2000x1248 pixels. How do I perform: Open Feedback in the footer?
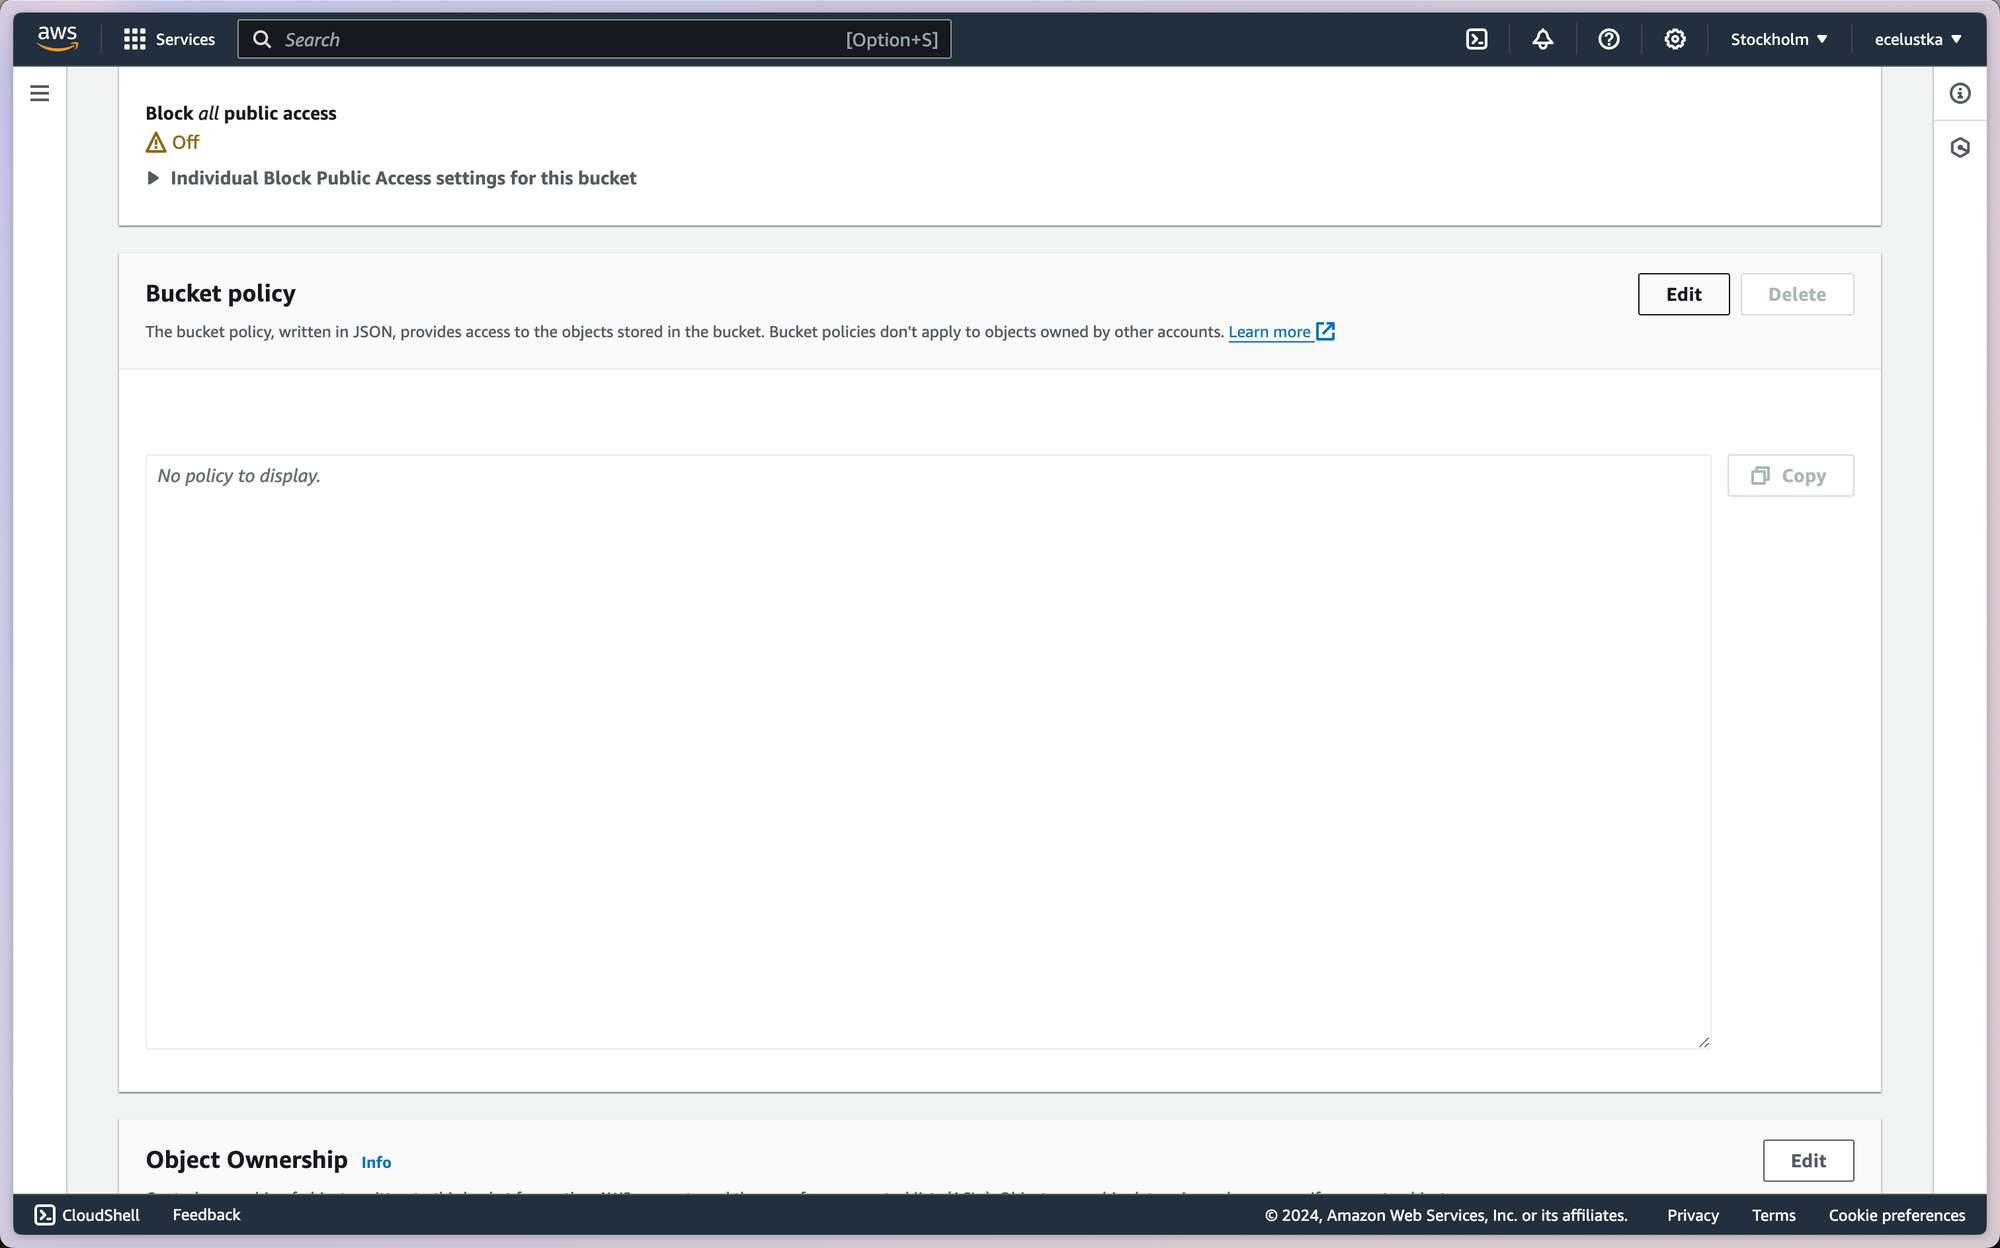(x=206, y=1215)
